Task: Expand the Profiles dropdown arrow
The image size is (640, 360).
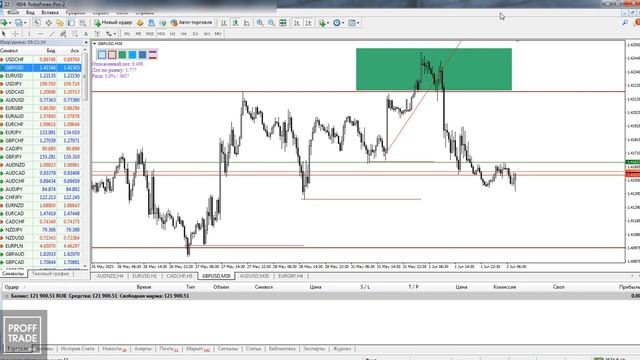Action: tap(24, 23)
